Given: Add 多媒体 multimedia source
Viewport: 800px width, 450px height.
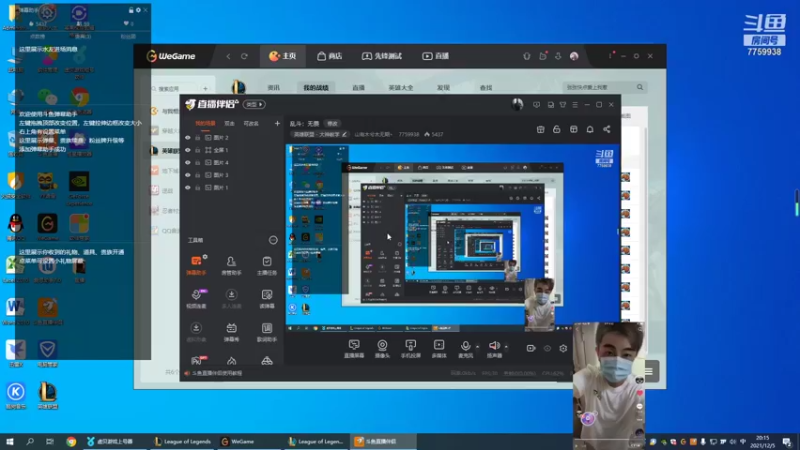Looking at the screenshot, I should [439, 348].
